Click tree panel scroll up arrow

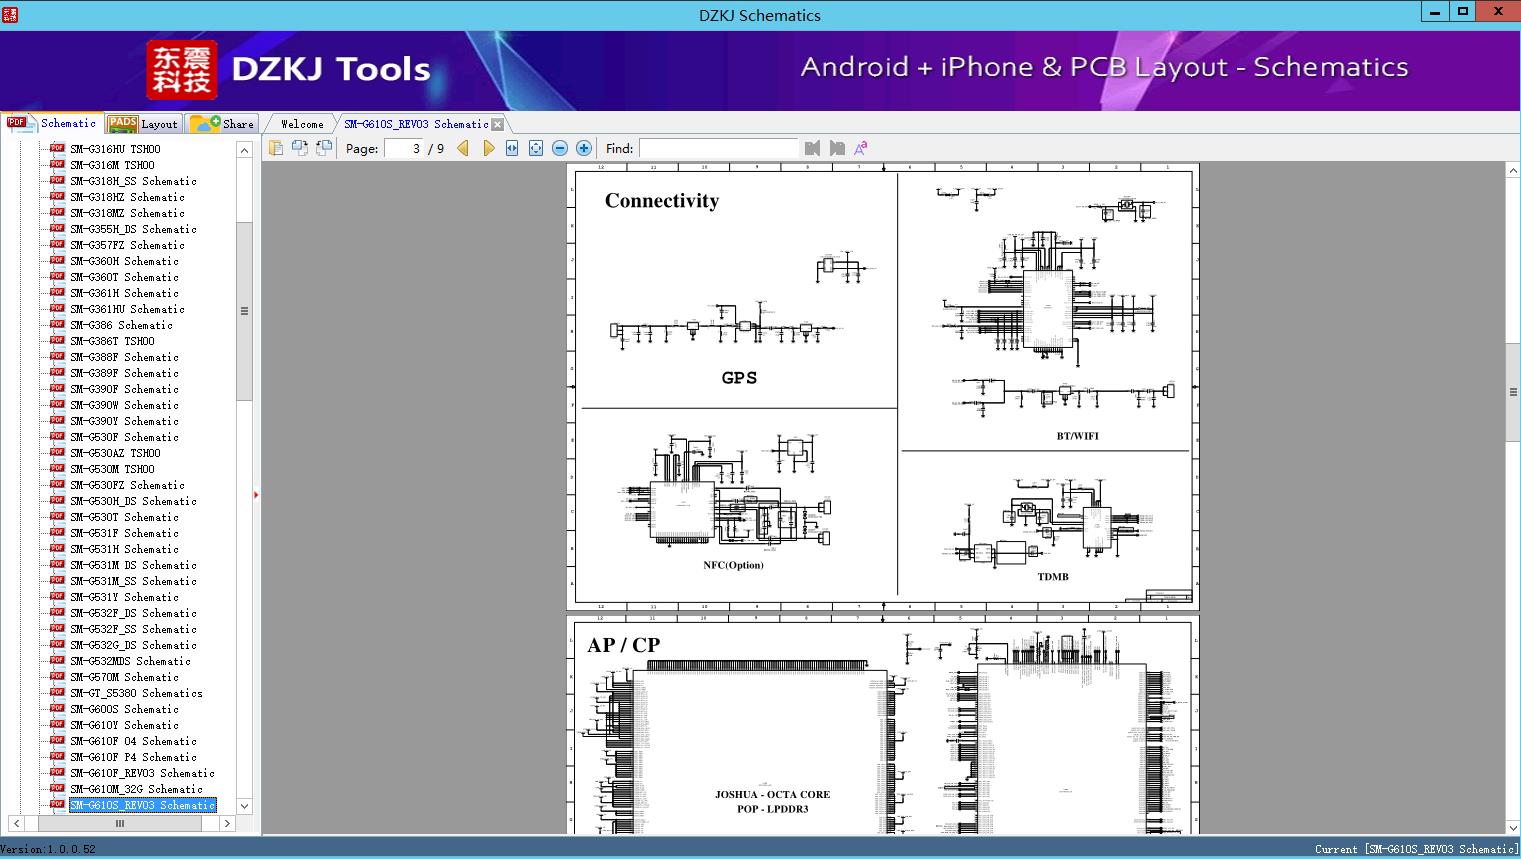(244, 150)
